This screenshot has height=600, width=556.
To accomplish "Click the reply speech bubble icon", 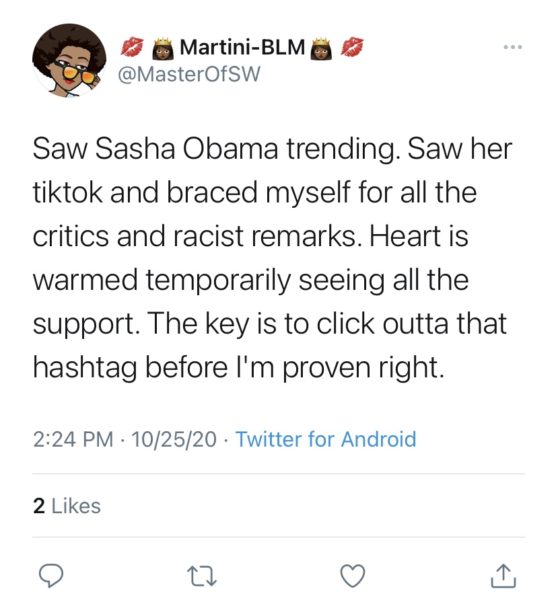I will [x=51, y=576].
